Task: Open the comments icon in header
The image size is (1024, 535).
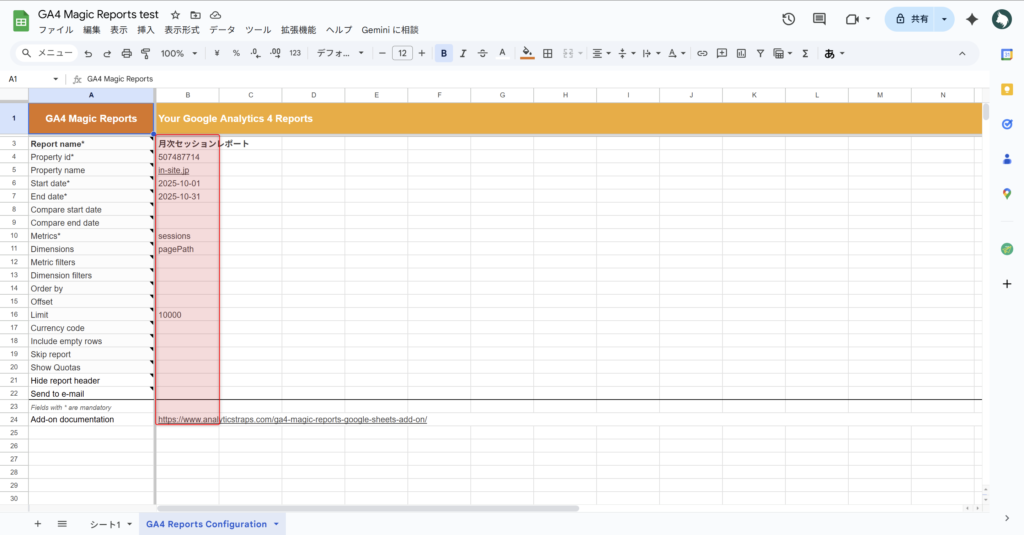Action: tap(820, 19)
